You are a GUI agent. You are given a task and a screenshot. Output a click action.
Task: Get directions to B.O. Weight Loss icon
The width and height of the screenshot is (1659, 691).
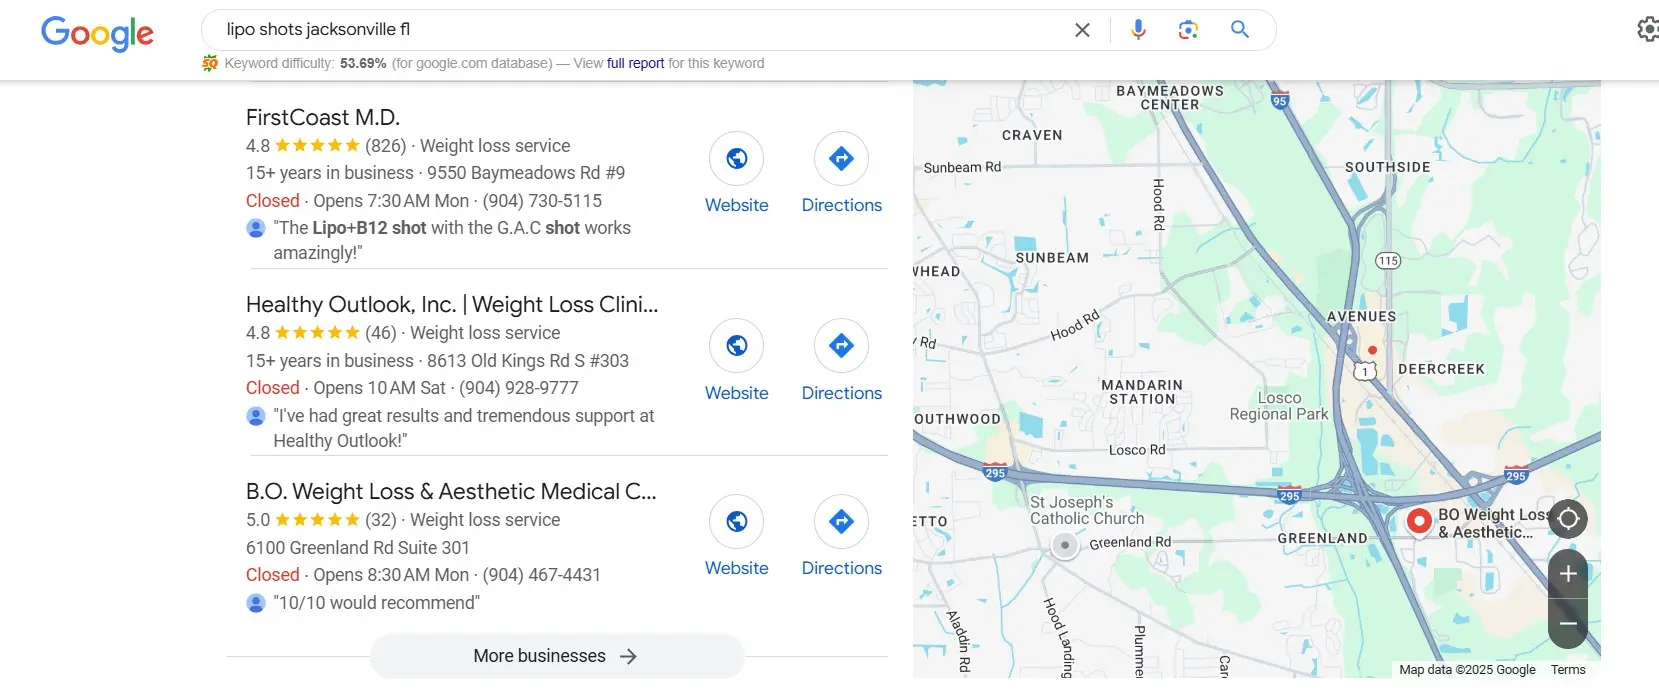pyautogui.click(x=842, y=521)
